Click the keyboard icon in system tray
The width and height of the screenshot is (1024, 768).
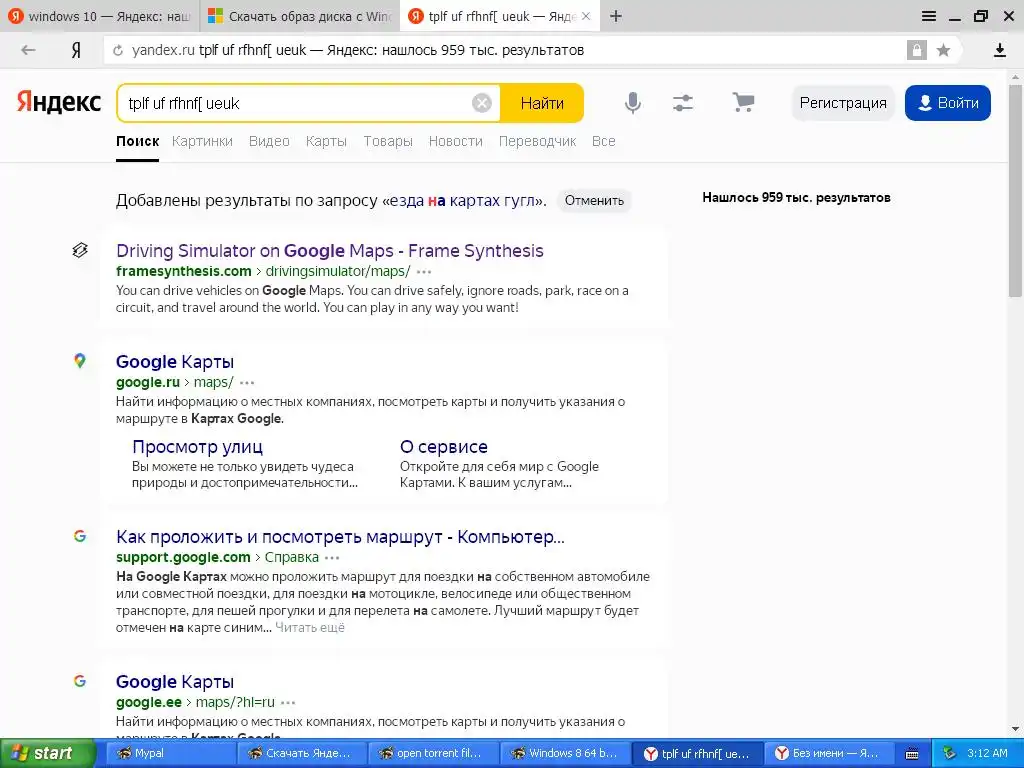pos(912,754)
